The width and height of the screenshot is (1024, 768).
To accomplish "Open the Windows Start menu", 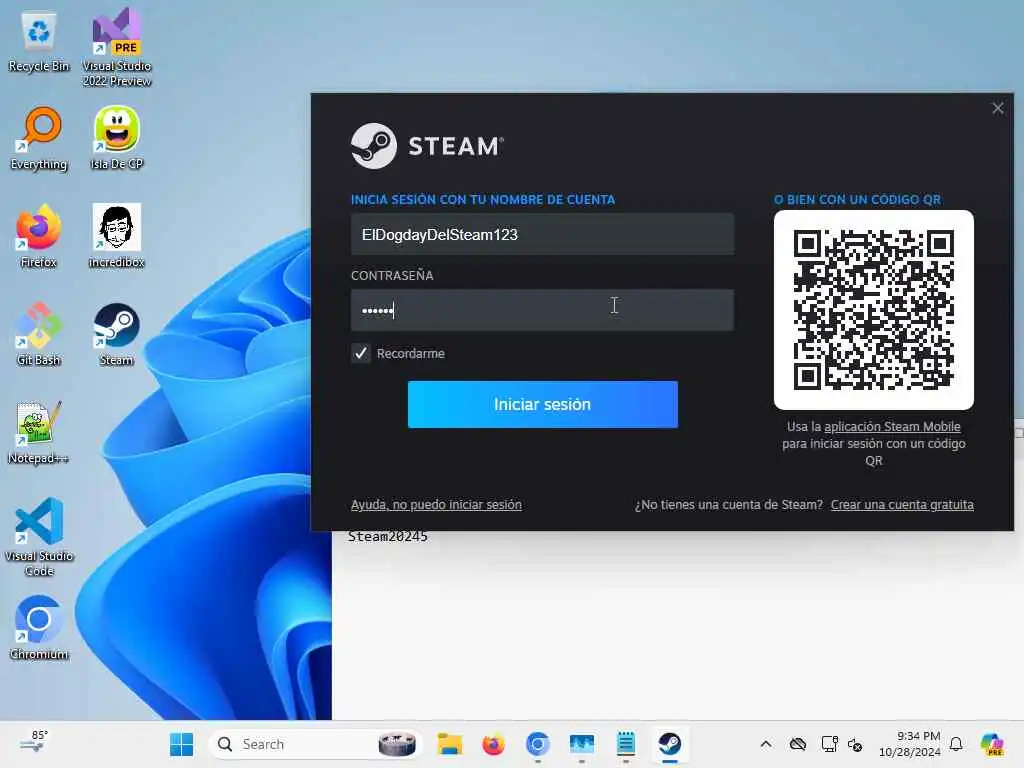I will pos(181,744).
